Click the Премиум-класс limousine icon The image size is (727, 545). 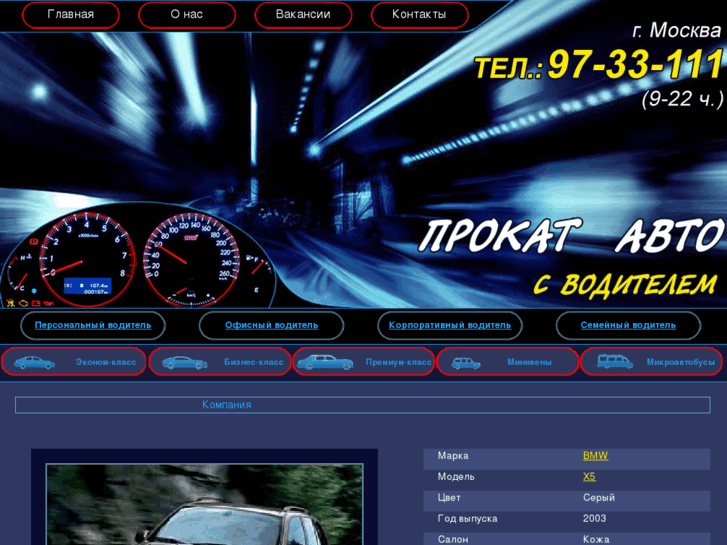325,362
